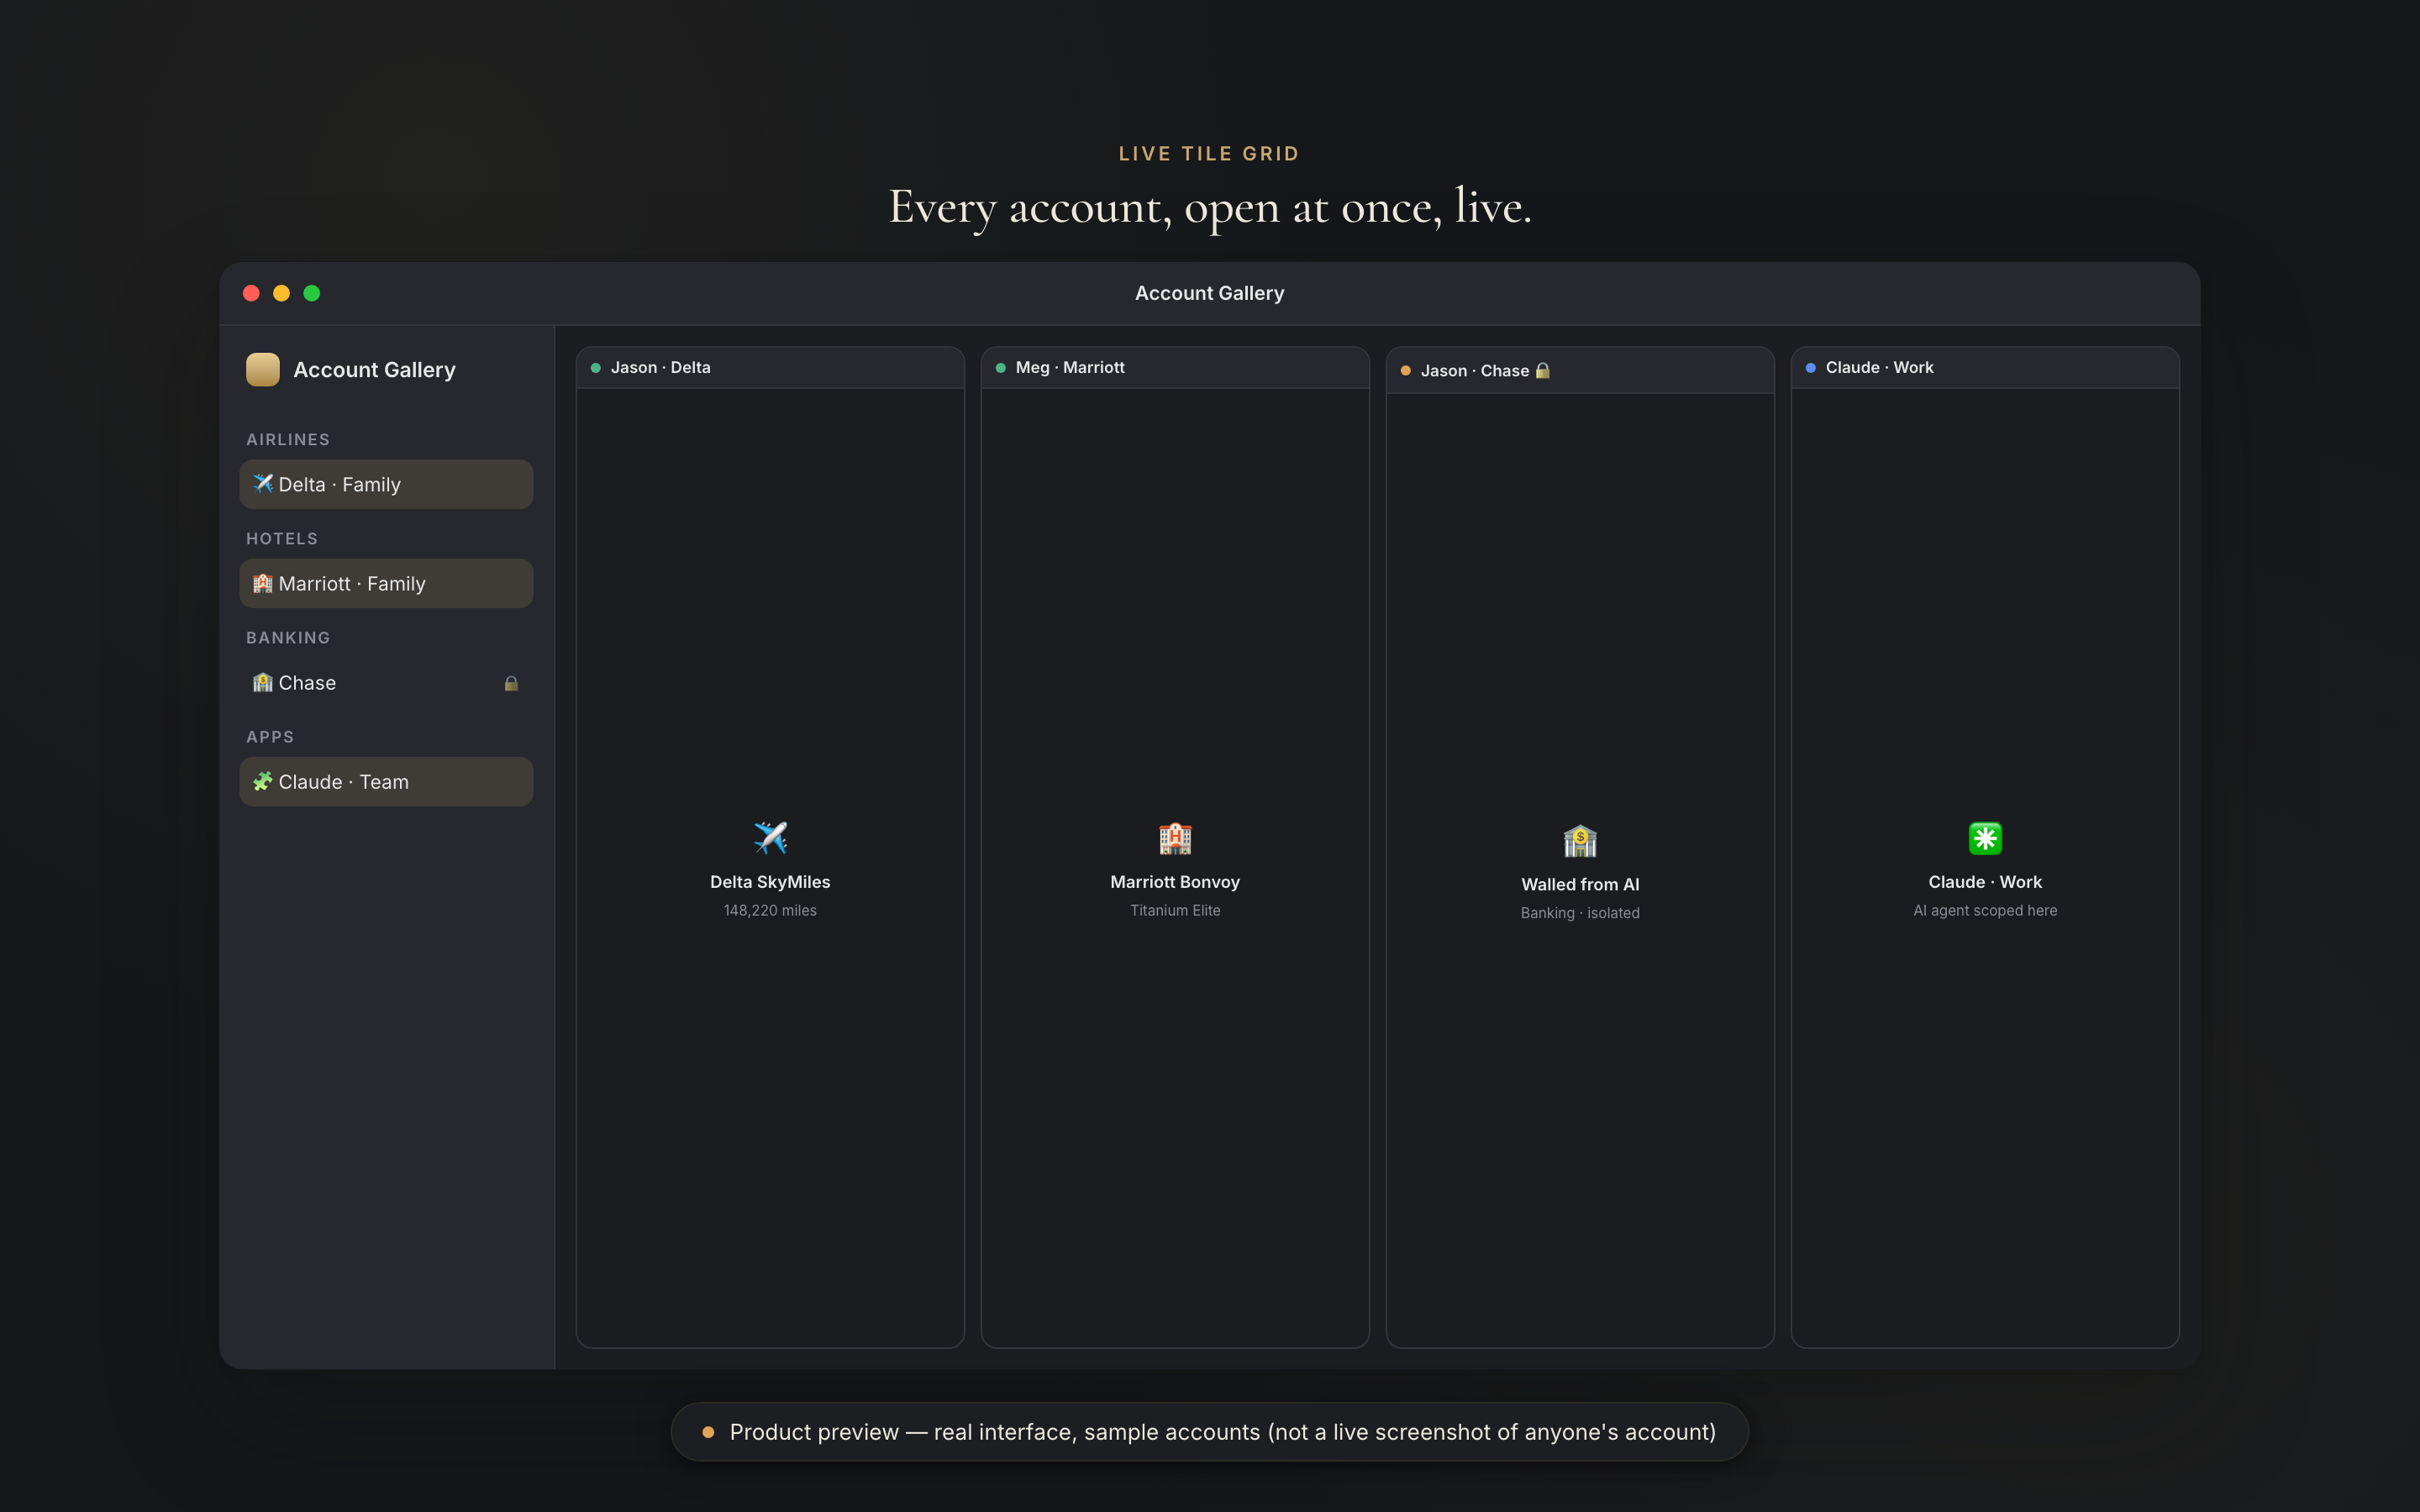Click the Walled from AI title text
Image resolution: width=2420 pixels, height=1512 pixels.
point(1580,884)
